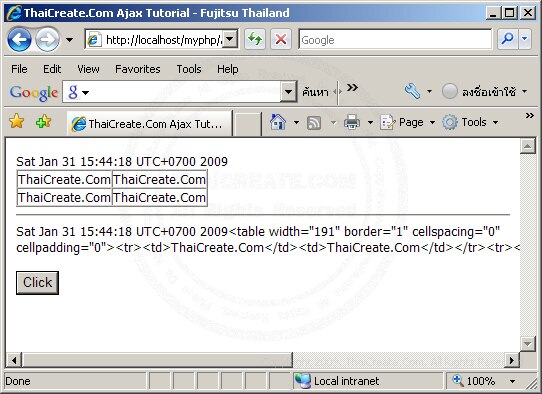Show more Google Toolbar buttons chevron

[352, 87]
